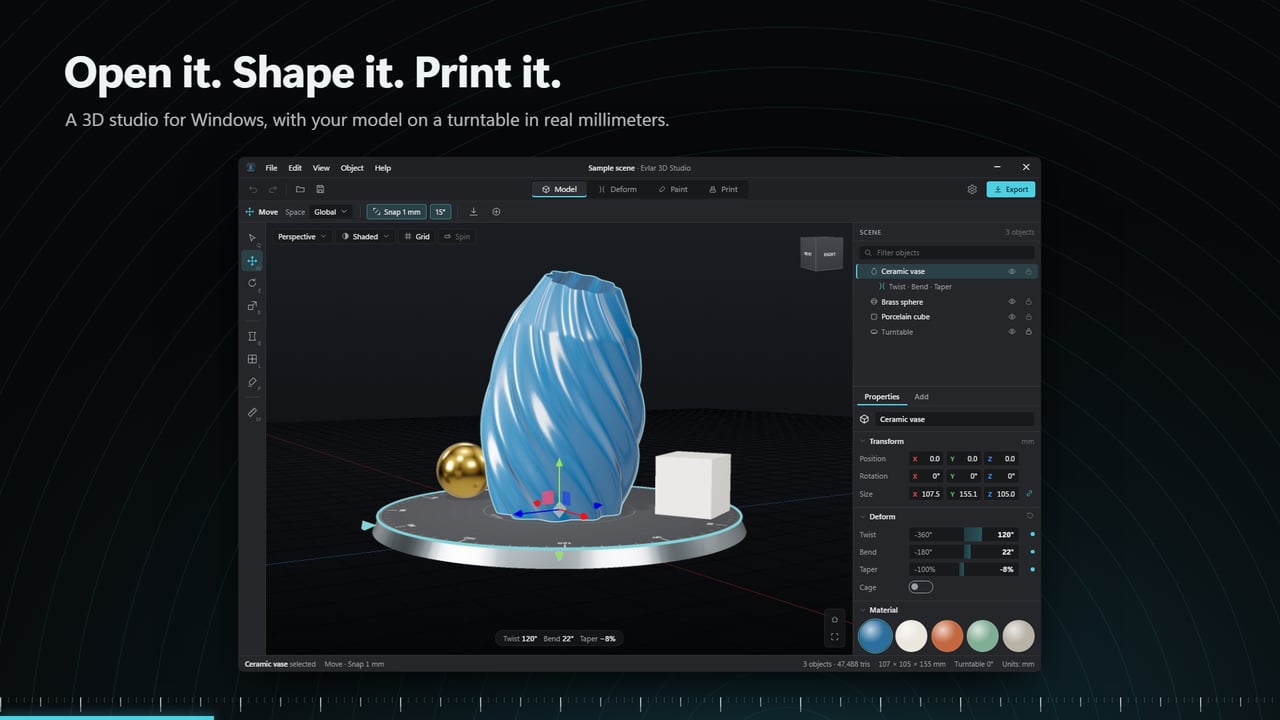Switch to the Add tab

coord(922,397)
